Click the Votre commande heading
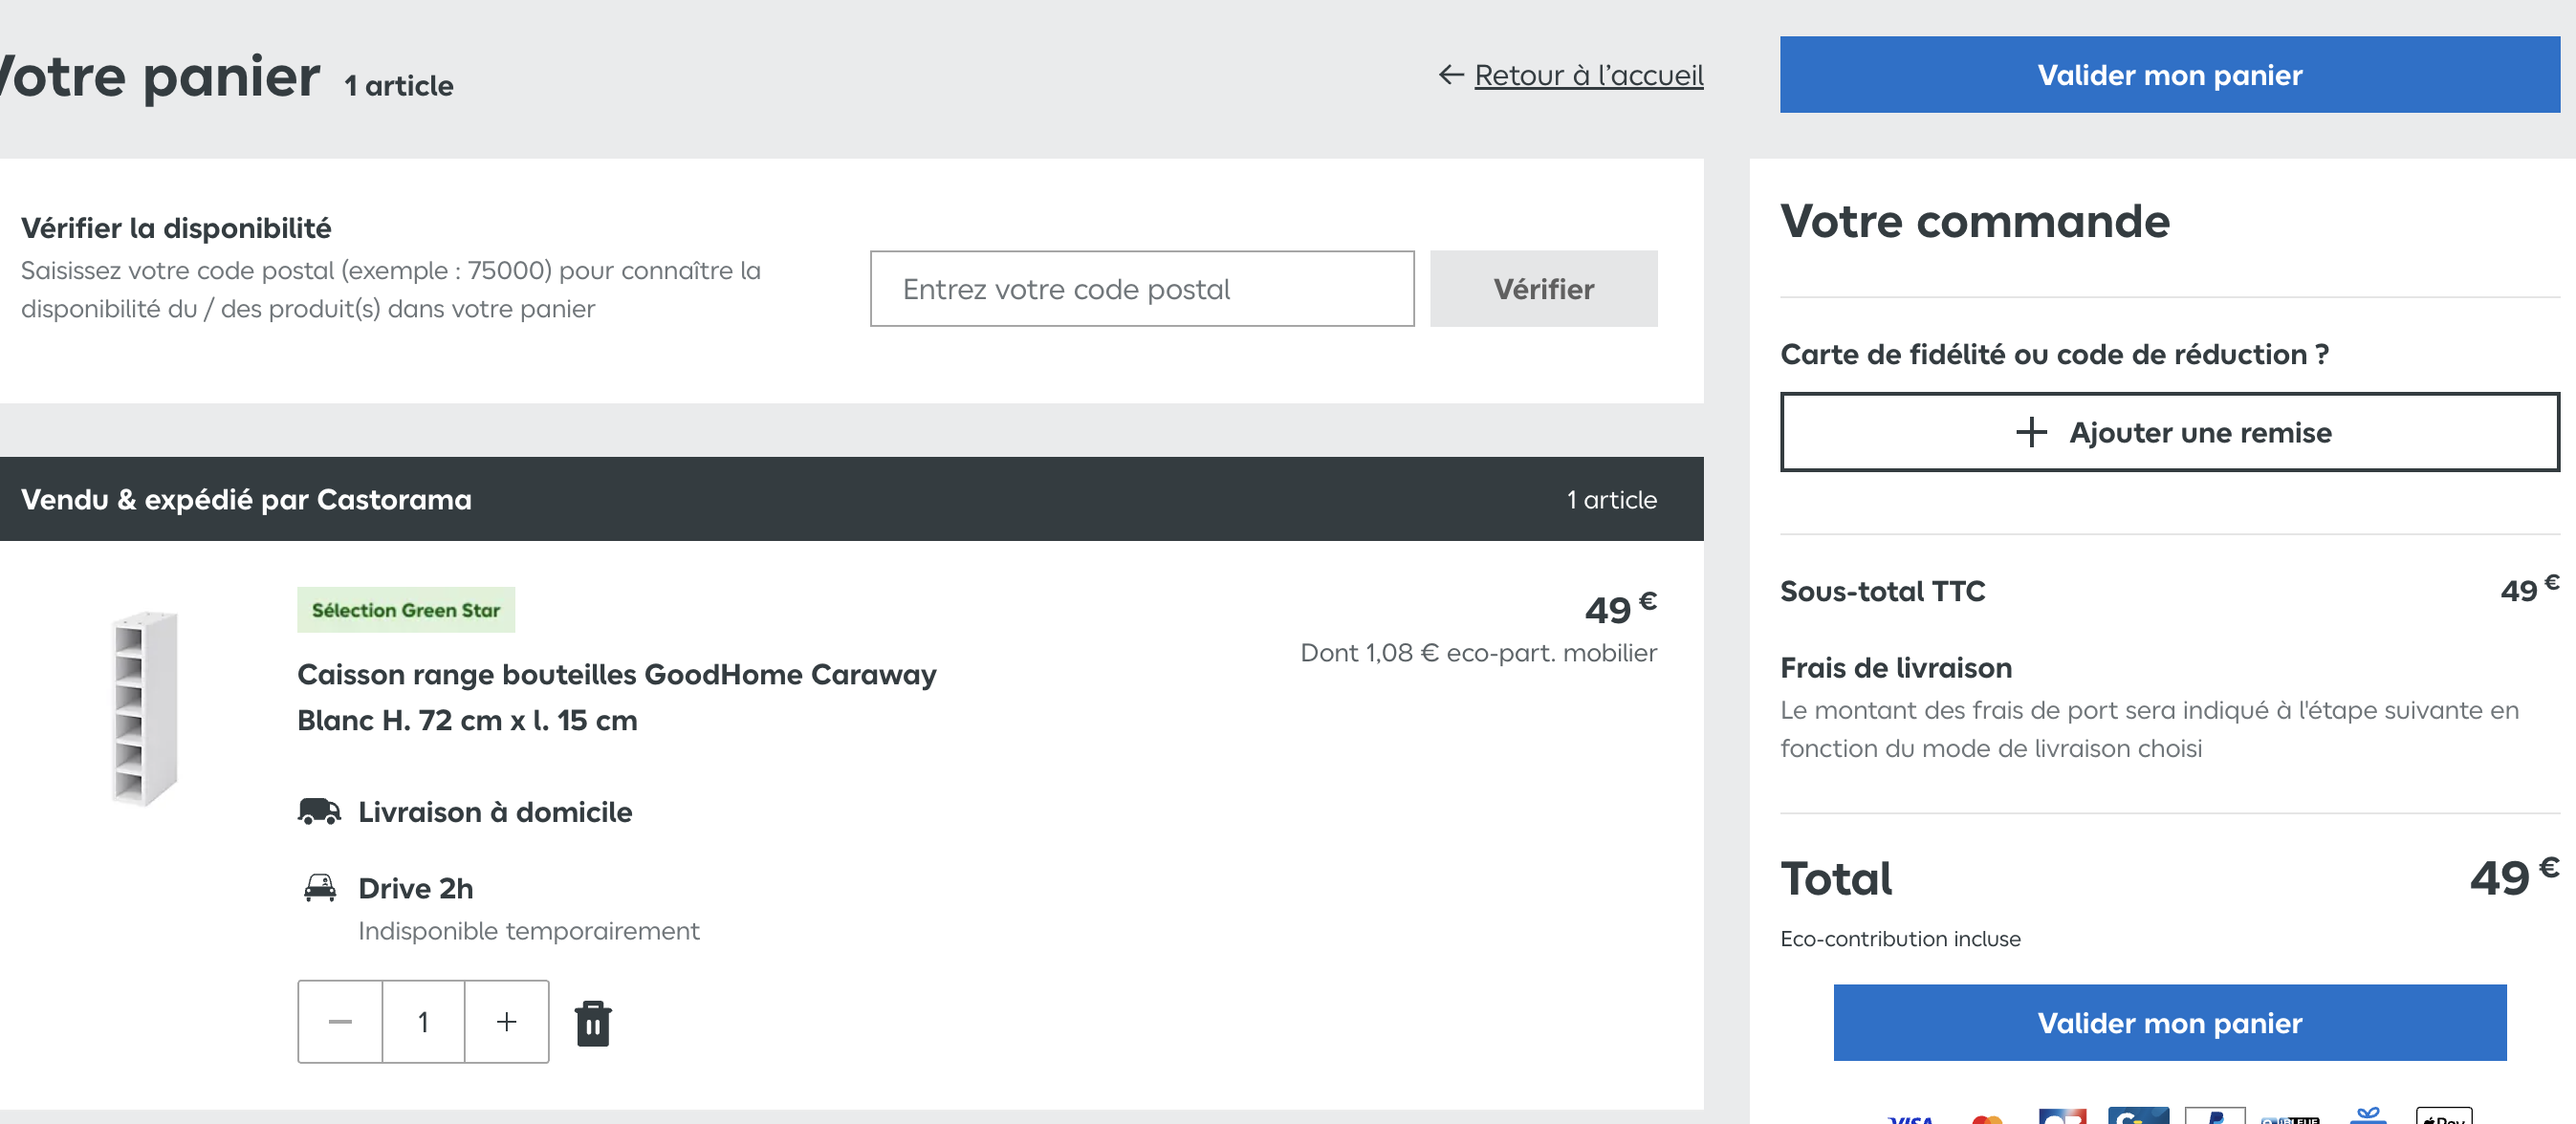 click(1975, 221)
